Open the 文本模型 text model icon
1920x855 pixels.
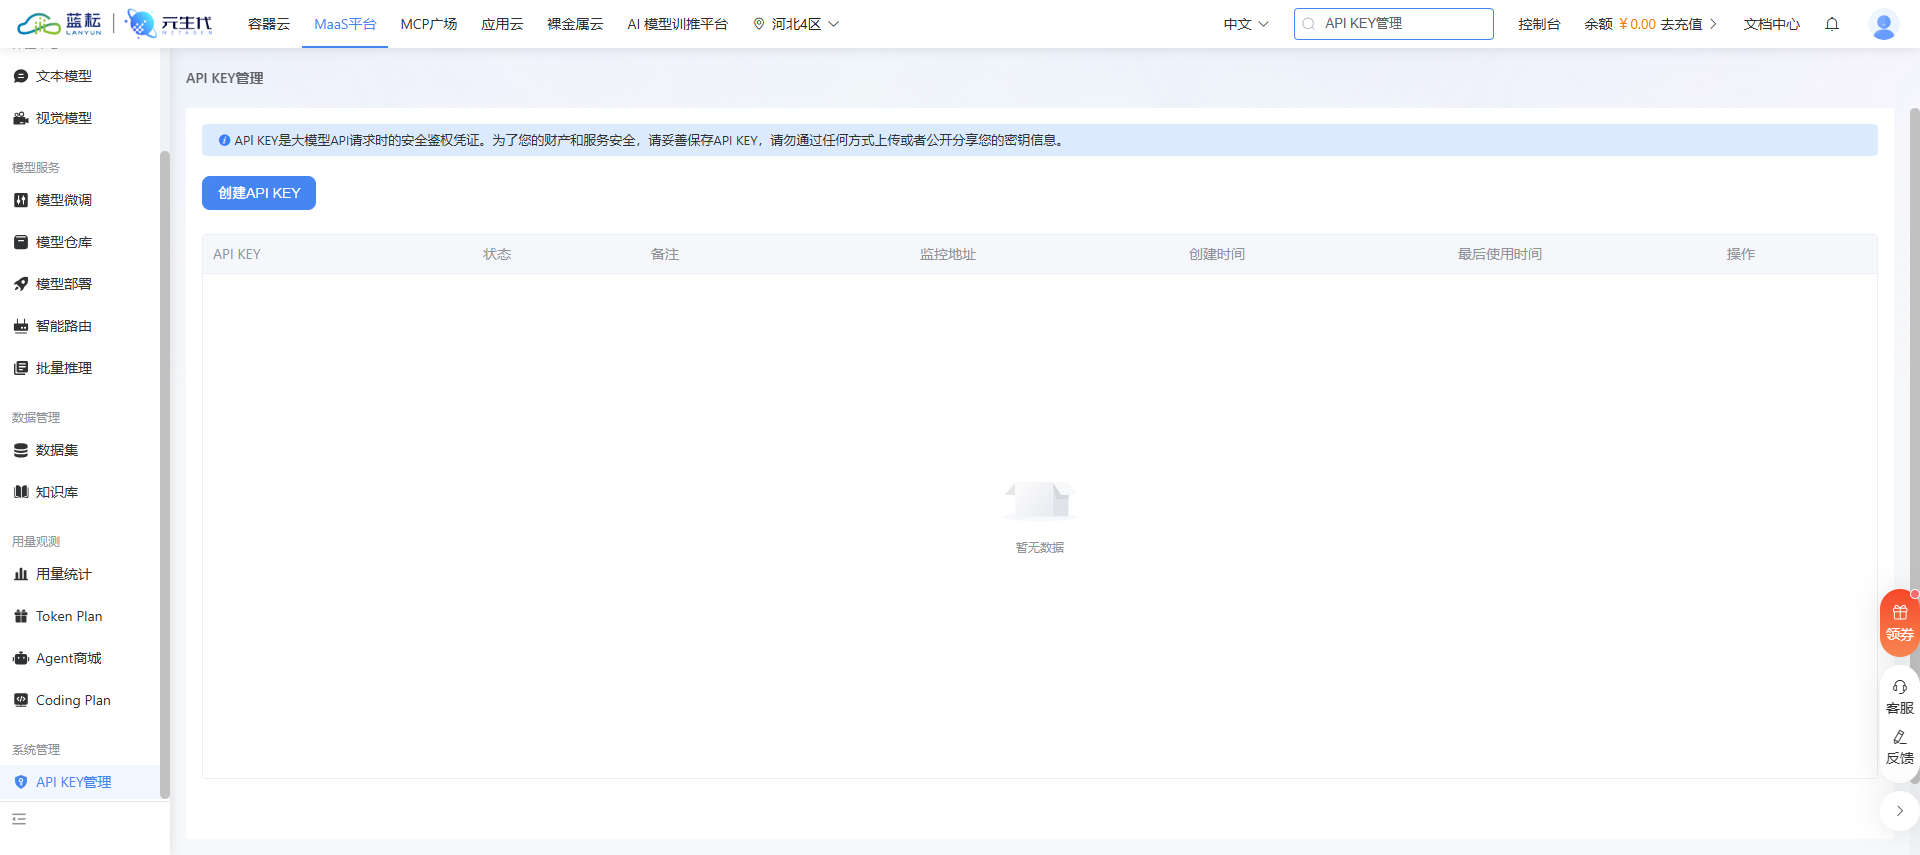click(21, 76)
